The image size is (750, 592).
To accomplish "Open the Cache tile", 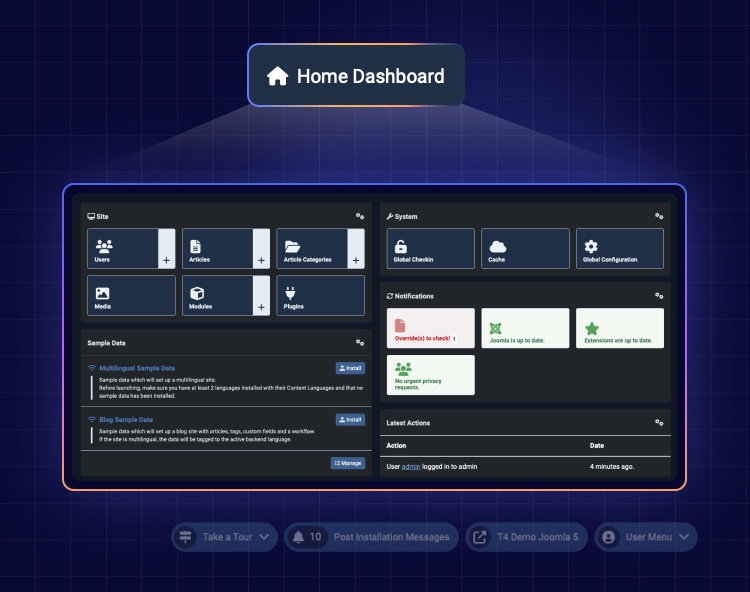I will tap(525, 248).
